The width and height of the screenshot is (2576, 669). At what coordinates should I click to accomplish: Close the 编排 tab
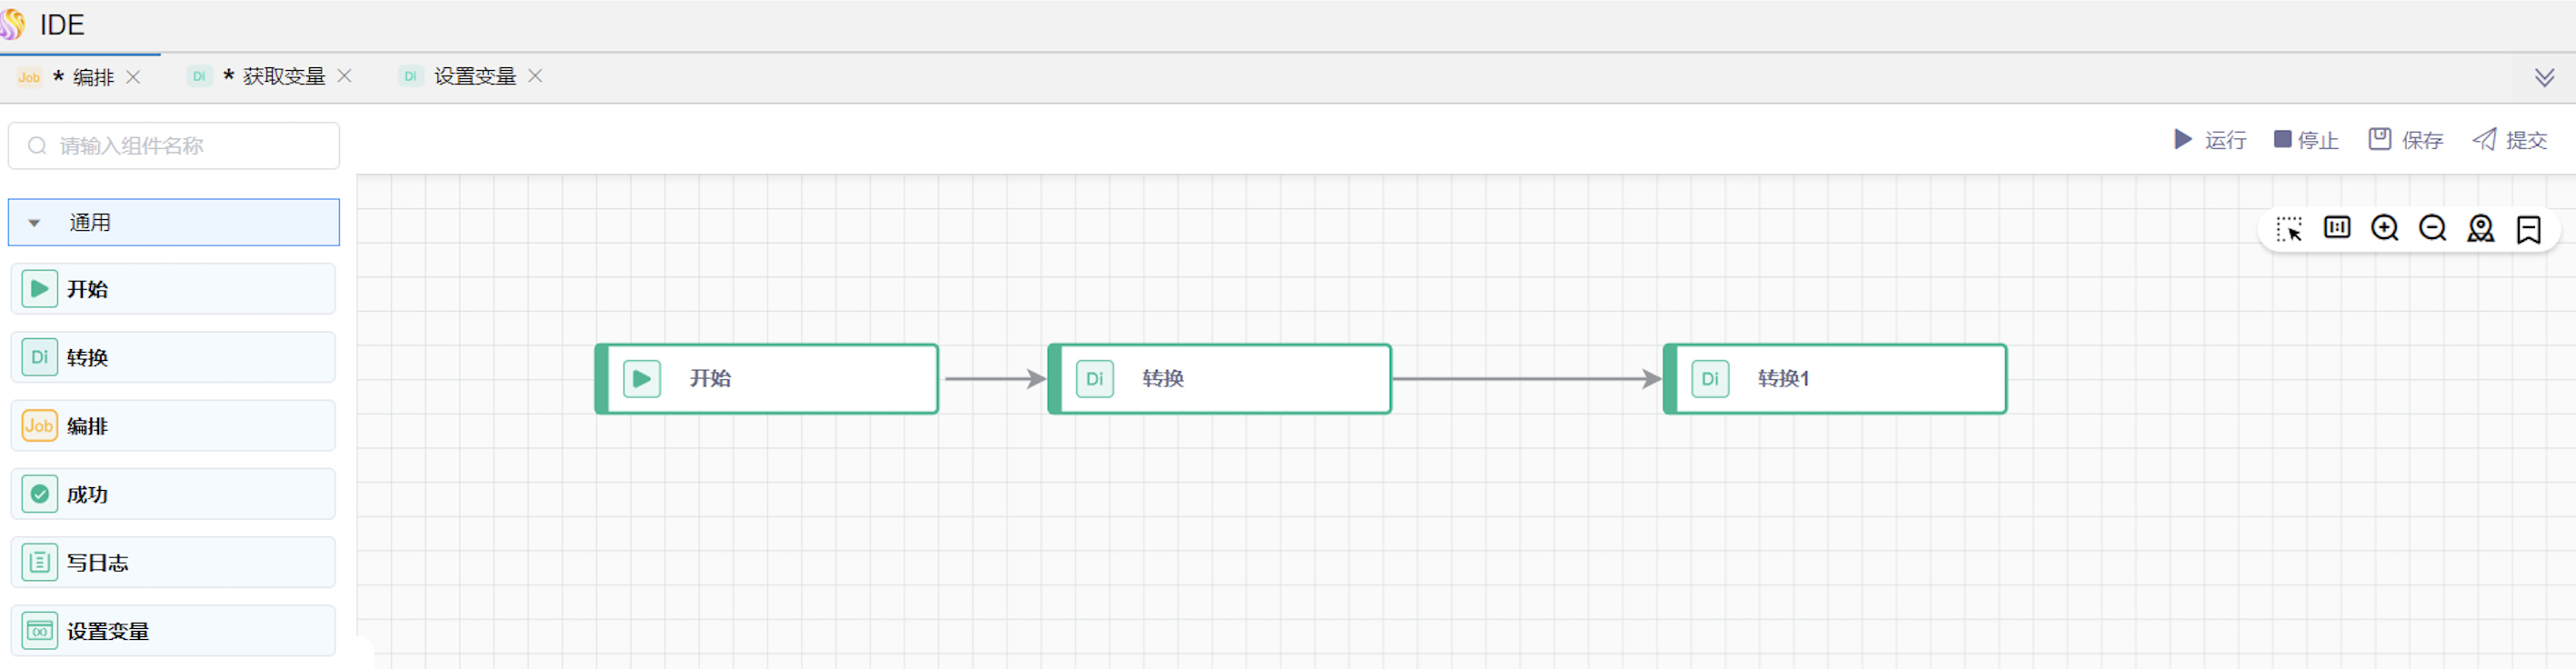point(133,77)
